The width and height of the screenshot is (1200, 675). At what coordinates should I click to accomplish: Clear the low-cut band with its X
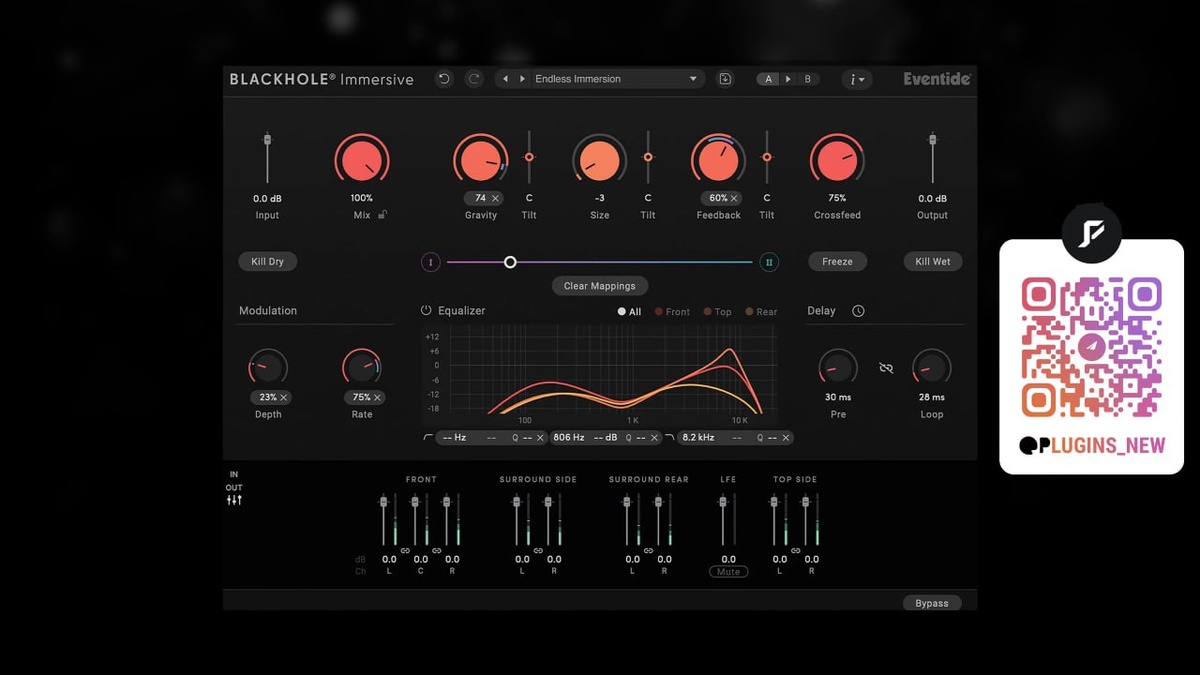click(541, 438)
